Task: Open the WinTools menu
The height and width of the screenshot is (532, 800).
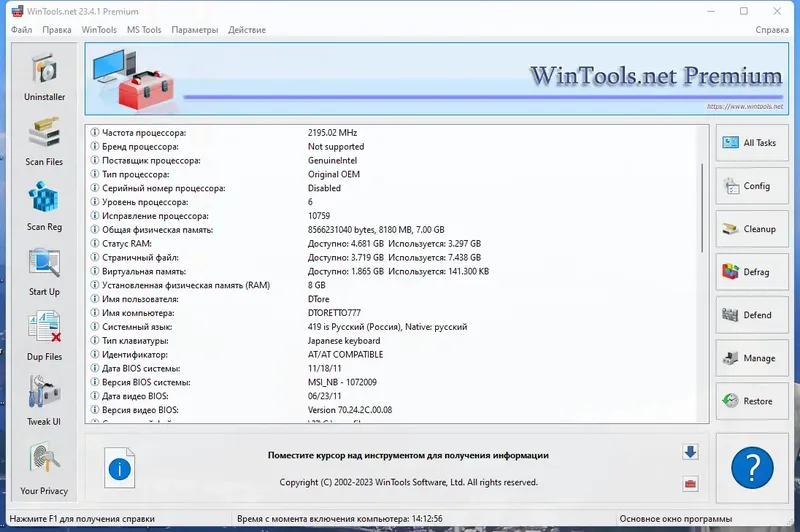Action: pos(99,30)
